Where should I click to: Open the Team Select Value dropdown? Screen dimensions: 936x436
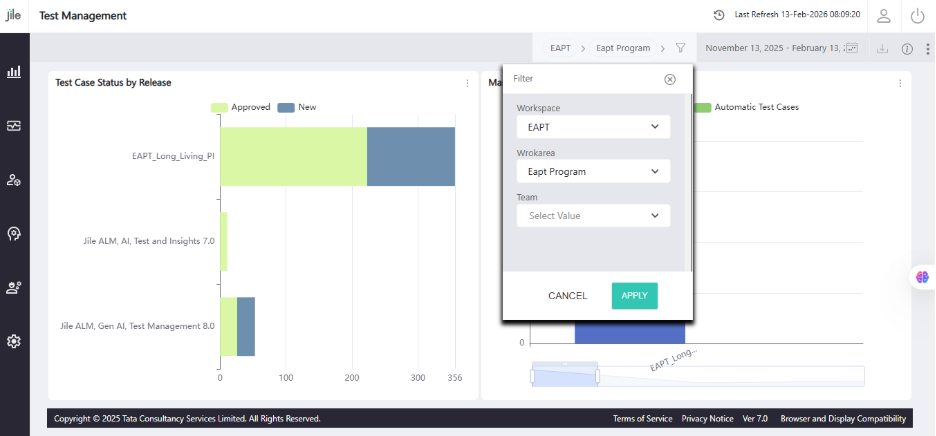[x=593, y=216]
